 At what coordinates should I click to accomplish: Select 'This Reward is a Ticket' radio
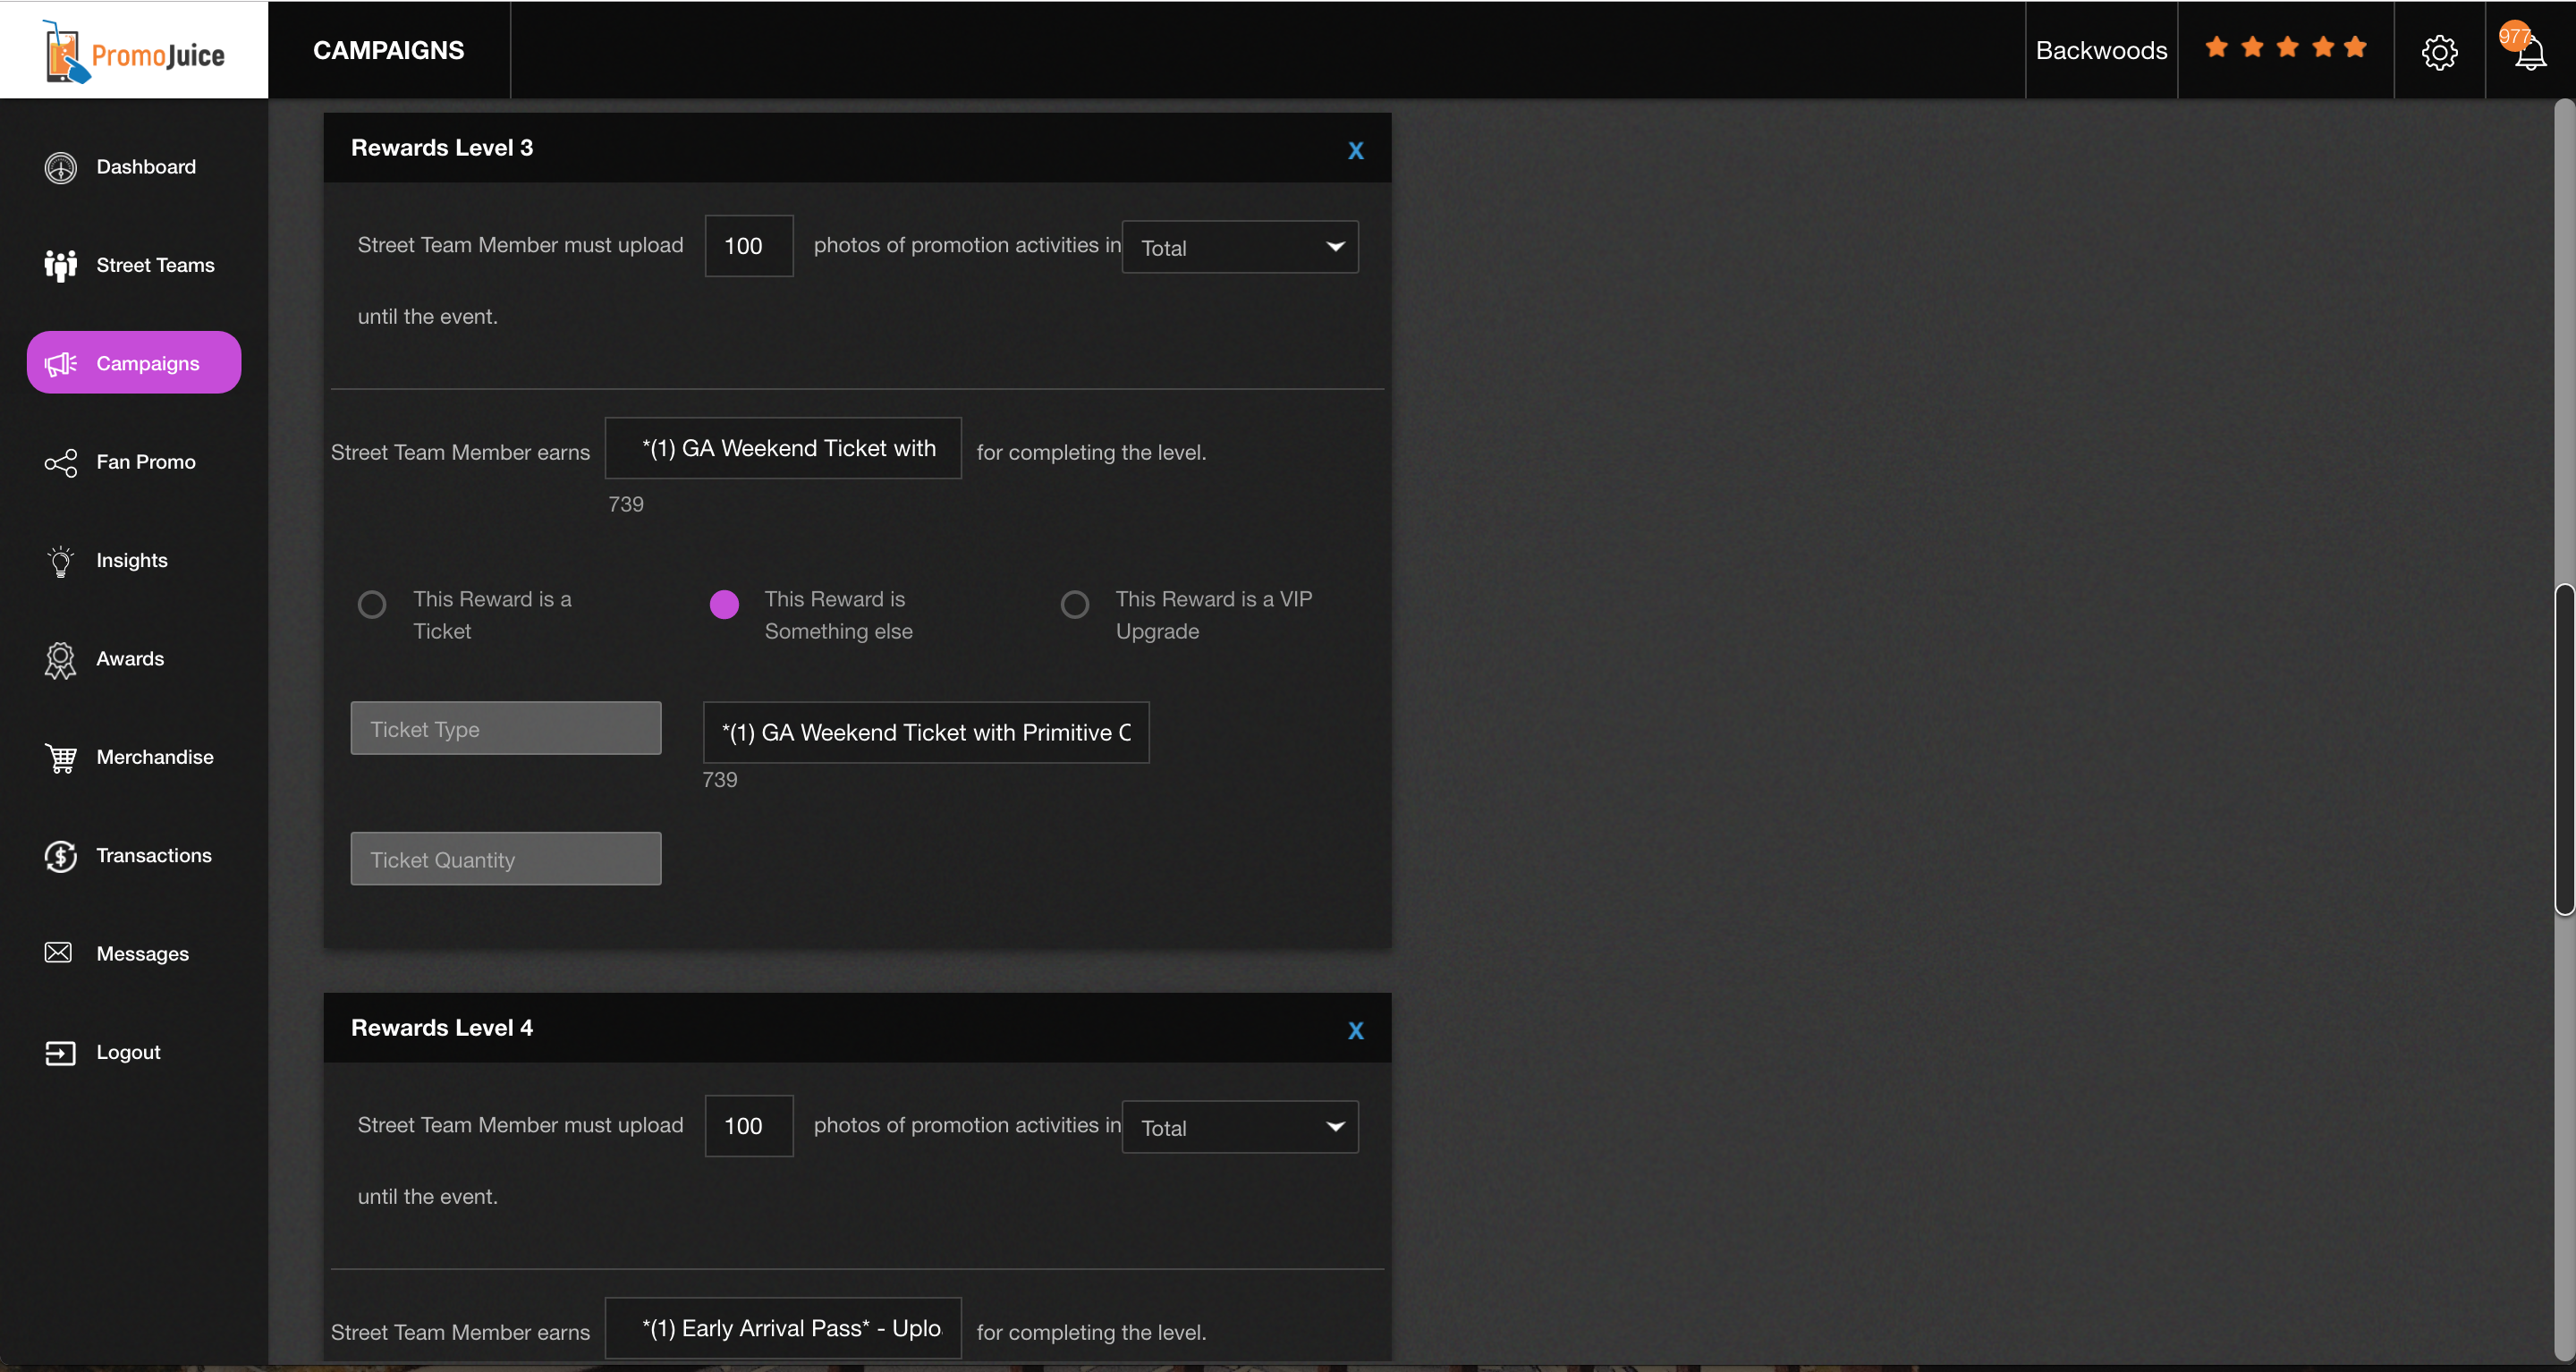click(372, 604)
